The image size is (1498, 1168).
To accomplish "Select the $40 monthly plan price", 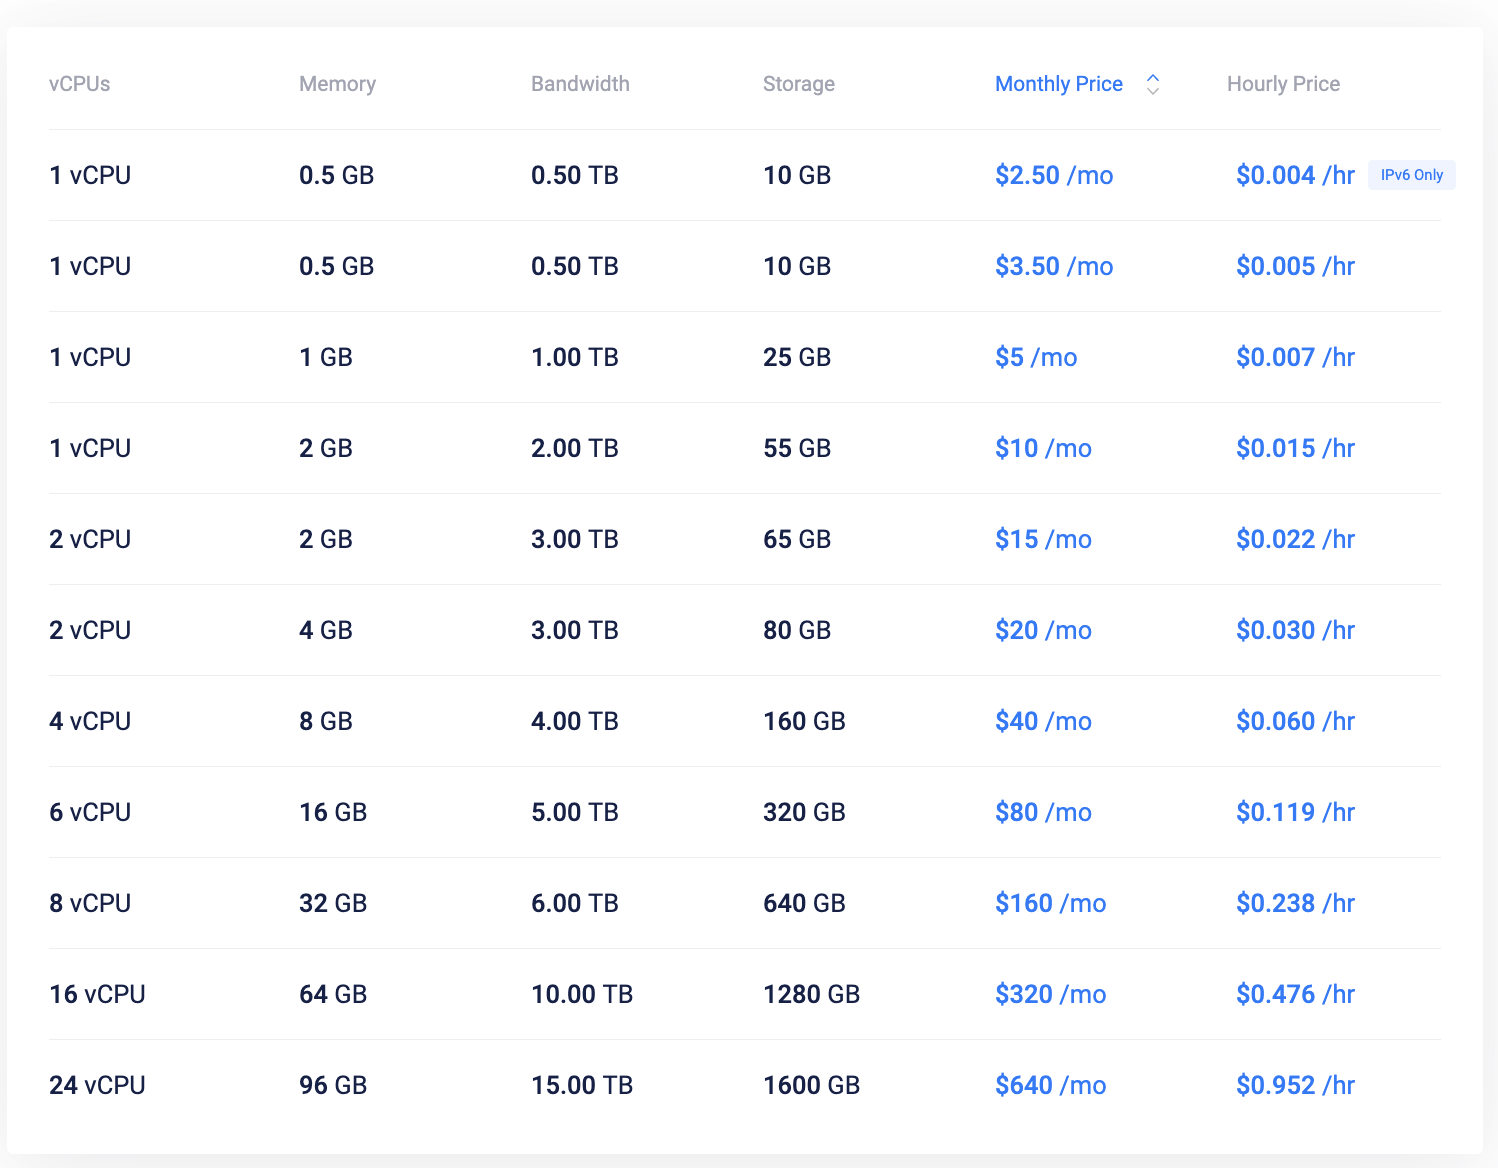I will pyautogui.click(x=1043, y=721).
